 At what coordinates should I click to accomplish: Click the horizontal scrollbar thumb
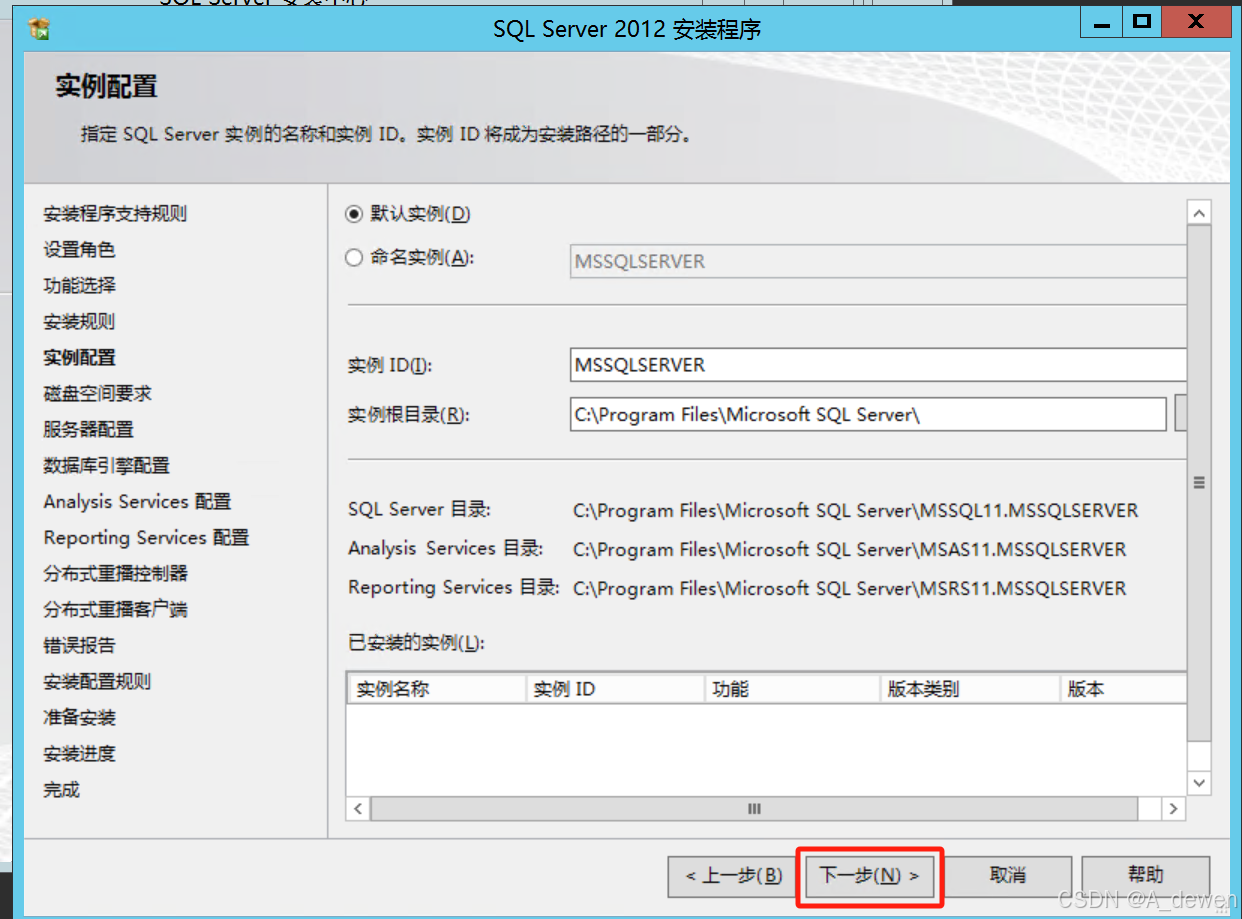pos(754,808)
